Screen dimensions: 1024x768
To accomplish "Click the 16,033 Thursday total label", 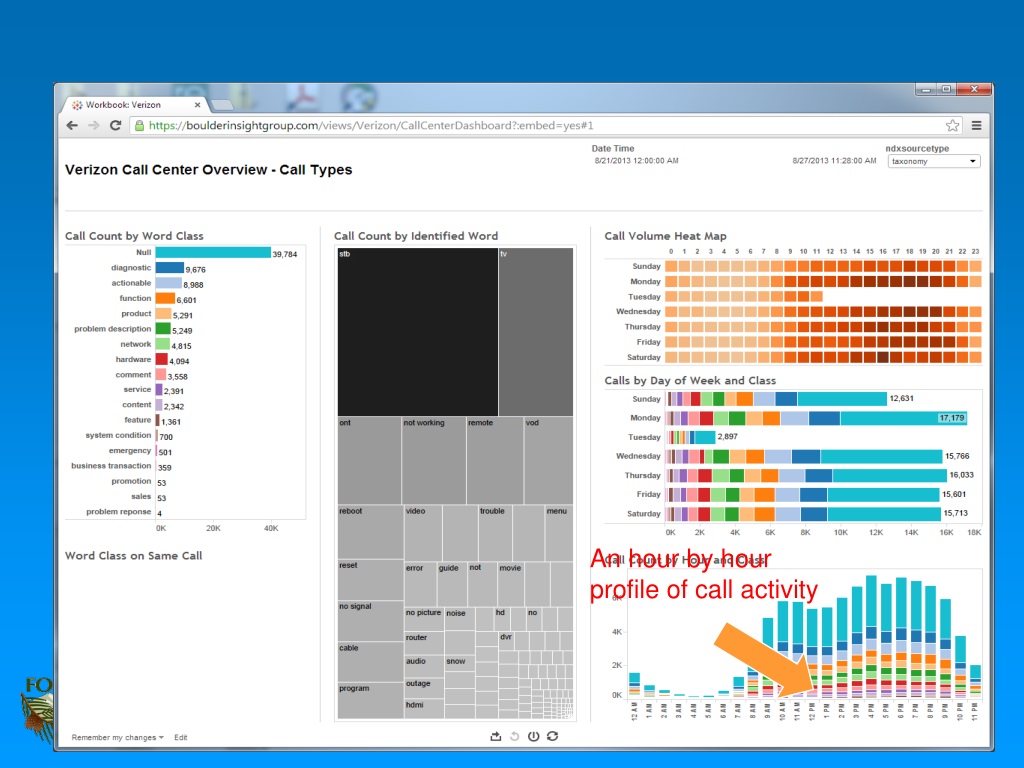I will coord(961,475).
